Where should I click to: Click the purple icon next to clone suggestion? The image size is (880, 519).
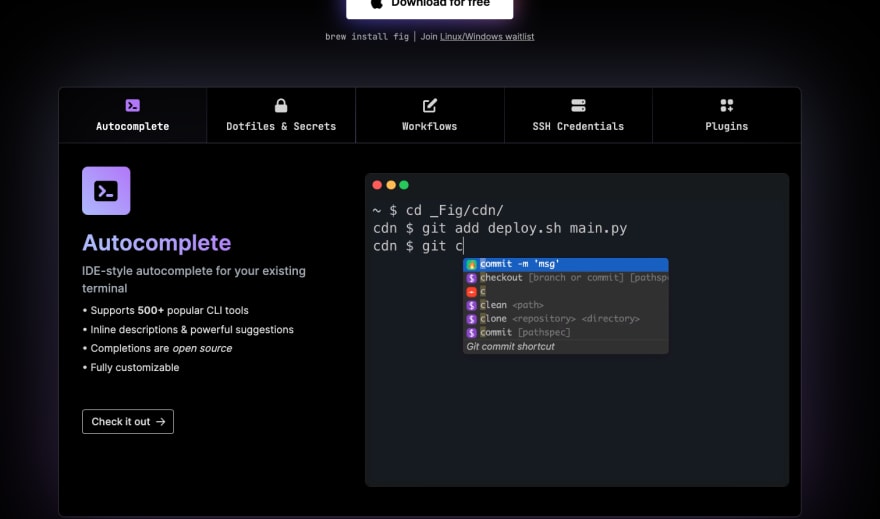(x=471, y=319)
